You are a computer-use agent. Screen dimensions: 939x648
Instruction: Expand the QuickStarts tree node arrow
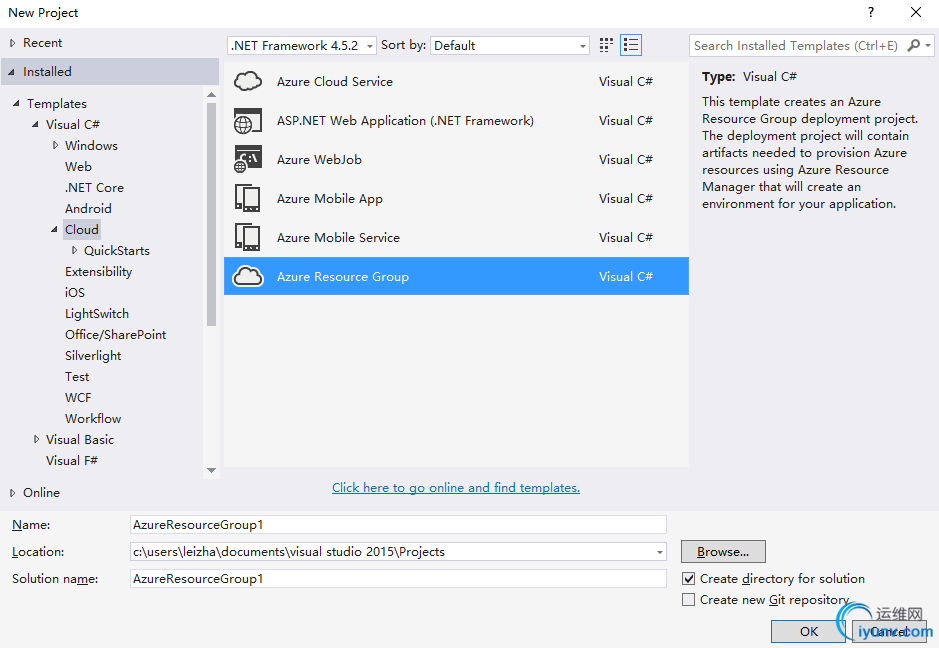[74, 250]
